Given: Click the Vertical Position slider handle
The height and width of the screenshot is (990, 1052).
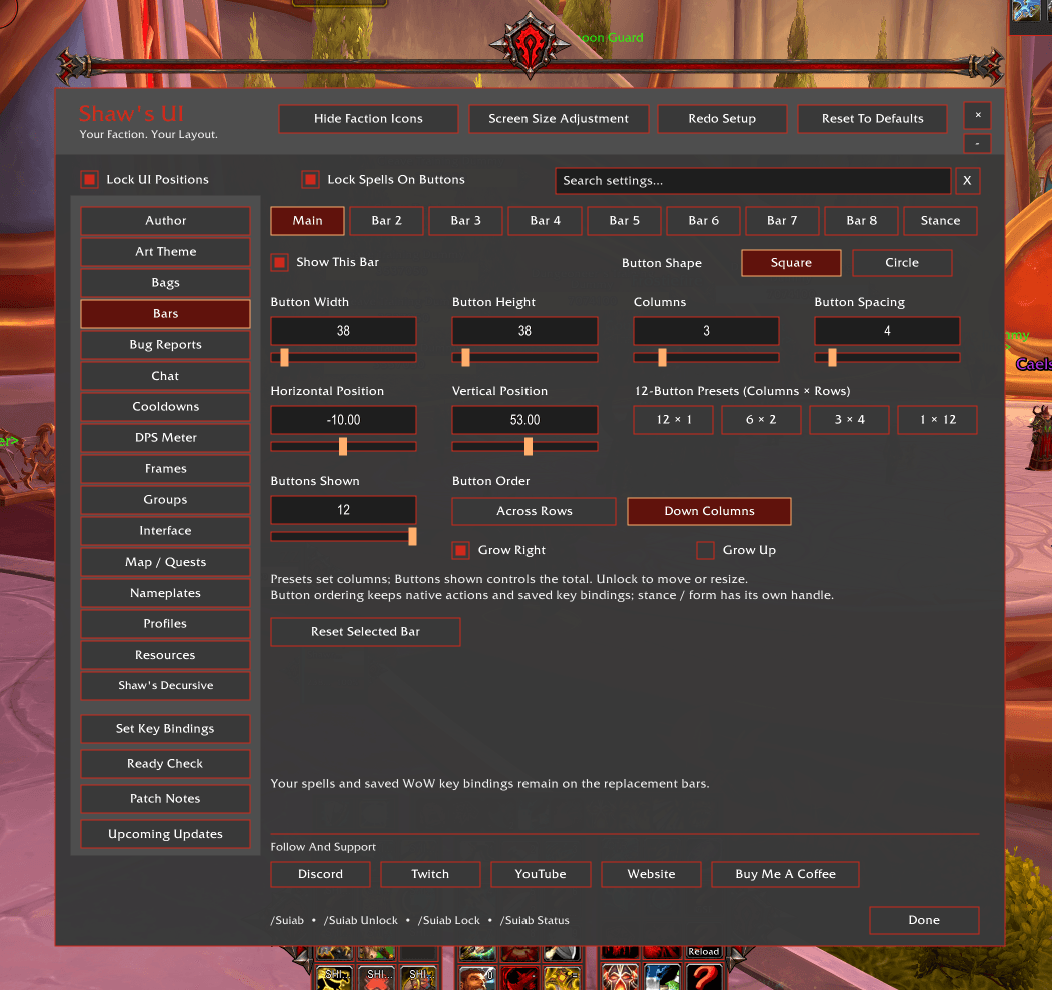Looking at the screenshot, I should (x=529, y=447).
